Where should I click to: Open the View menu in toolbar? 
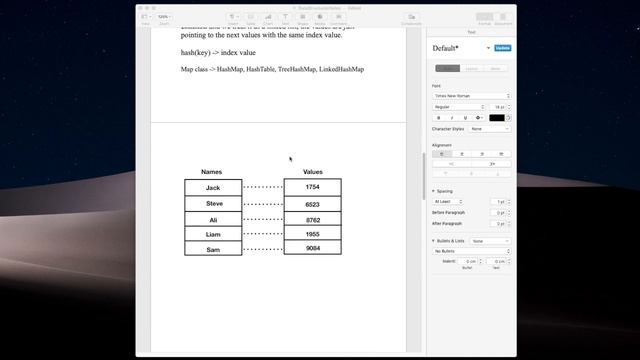[146, 17]
